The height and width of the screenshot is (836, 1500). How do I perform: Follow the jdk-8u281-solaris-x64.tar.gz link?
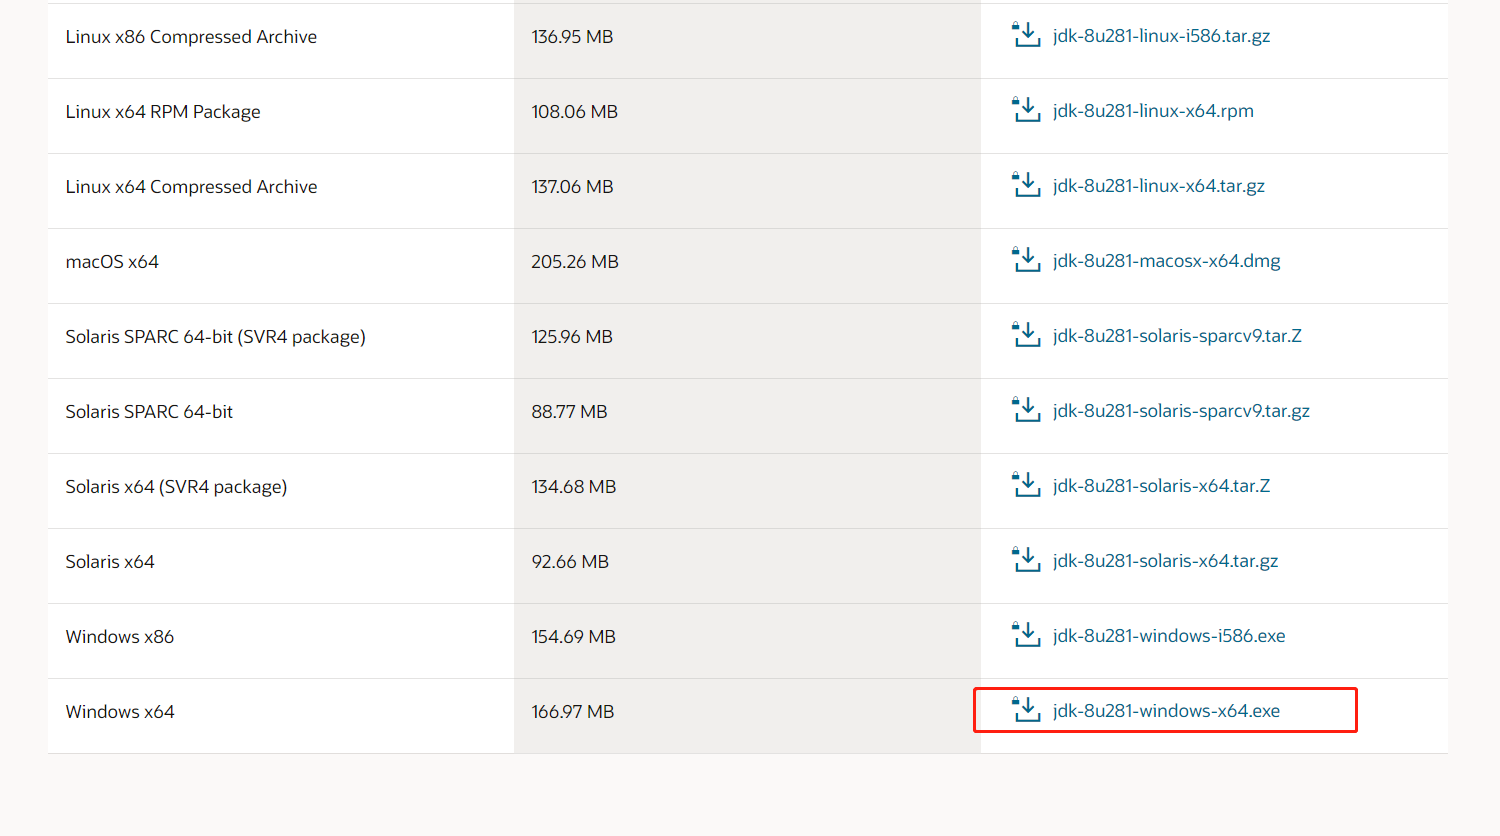tap(1165, 561)
